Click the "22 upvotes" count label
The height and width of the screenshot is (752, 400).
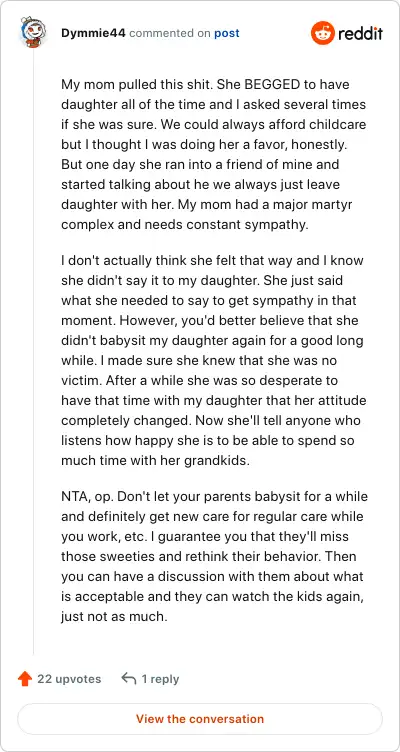point(69,679)
